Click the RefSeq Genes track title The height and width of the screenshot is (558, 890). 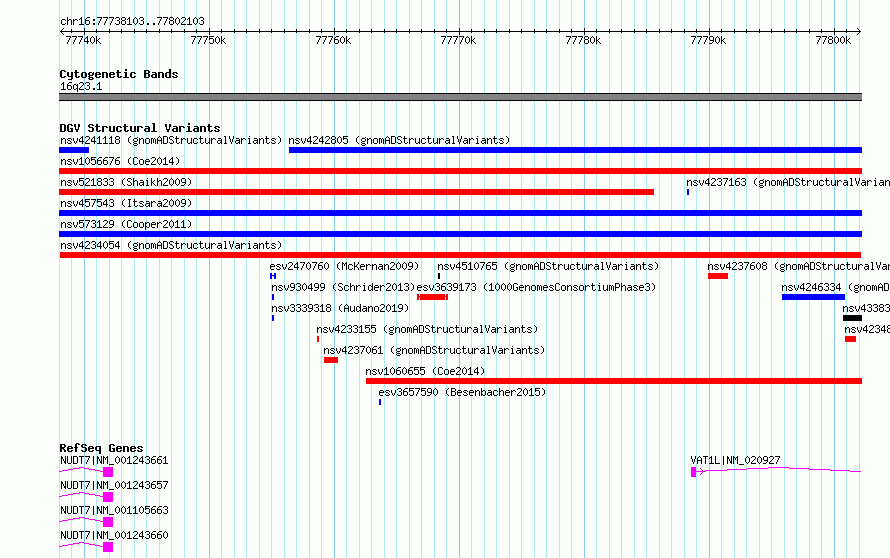101,448
